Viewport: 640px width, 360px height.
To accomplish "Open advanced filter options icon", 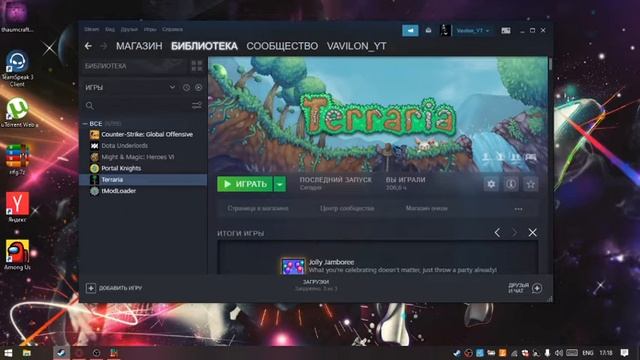I will pyautogui.click(x=197, y=106).
